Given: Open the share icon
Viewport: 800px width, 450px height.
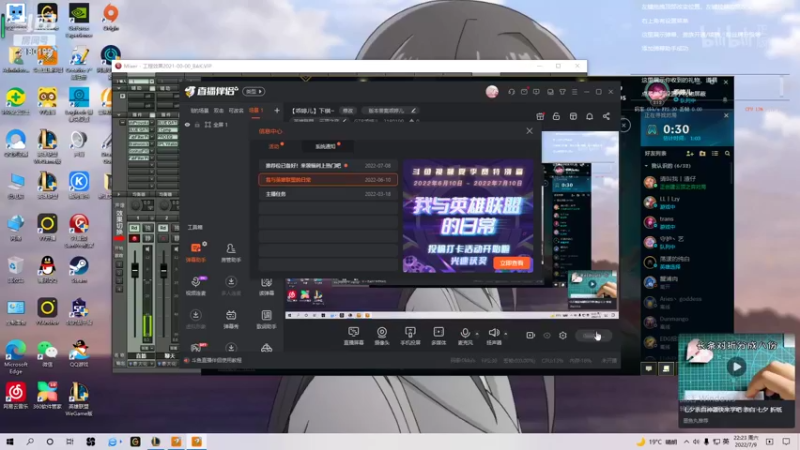Looking at the screenshot, I should coord(606,116).
